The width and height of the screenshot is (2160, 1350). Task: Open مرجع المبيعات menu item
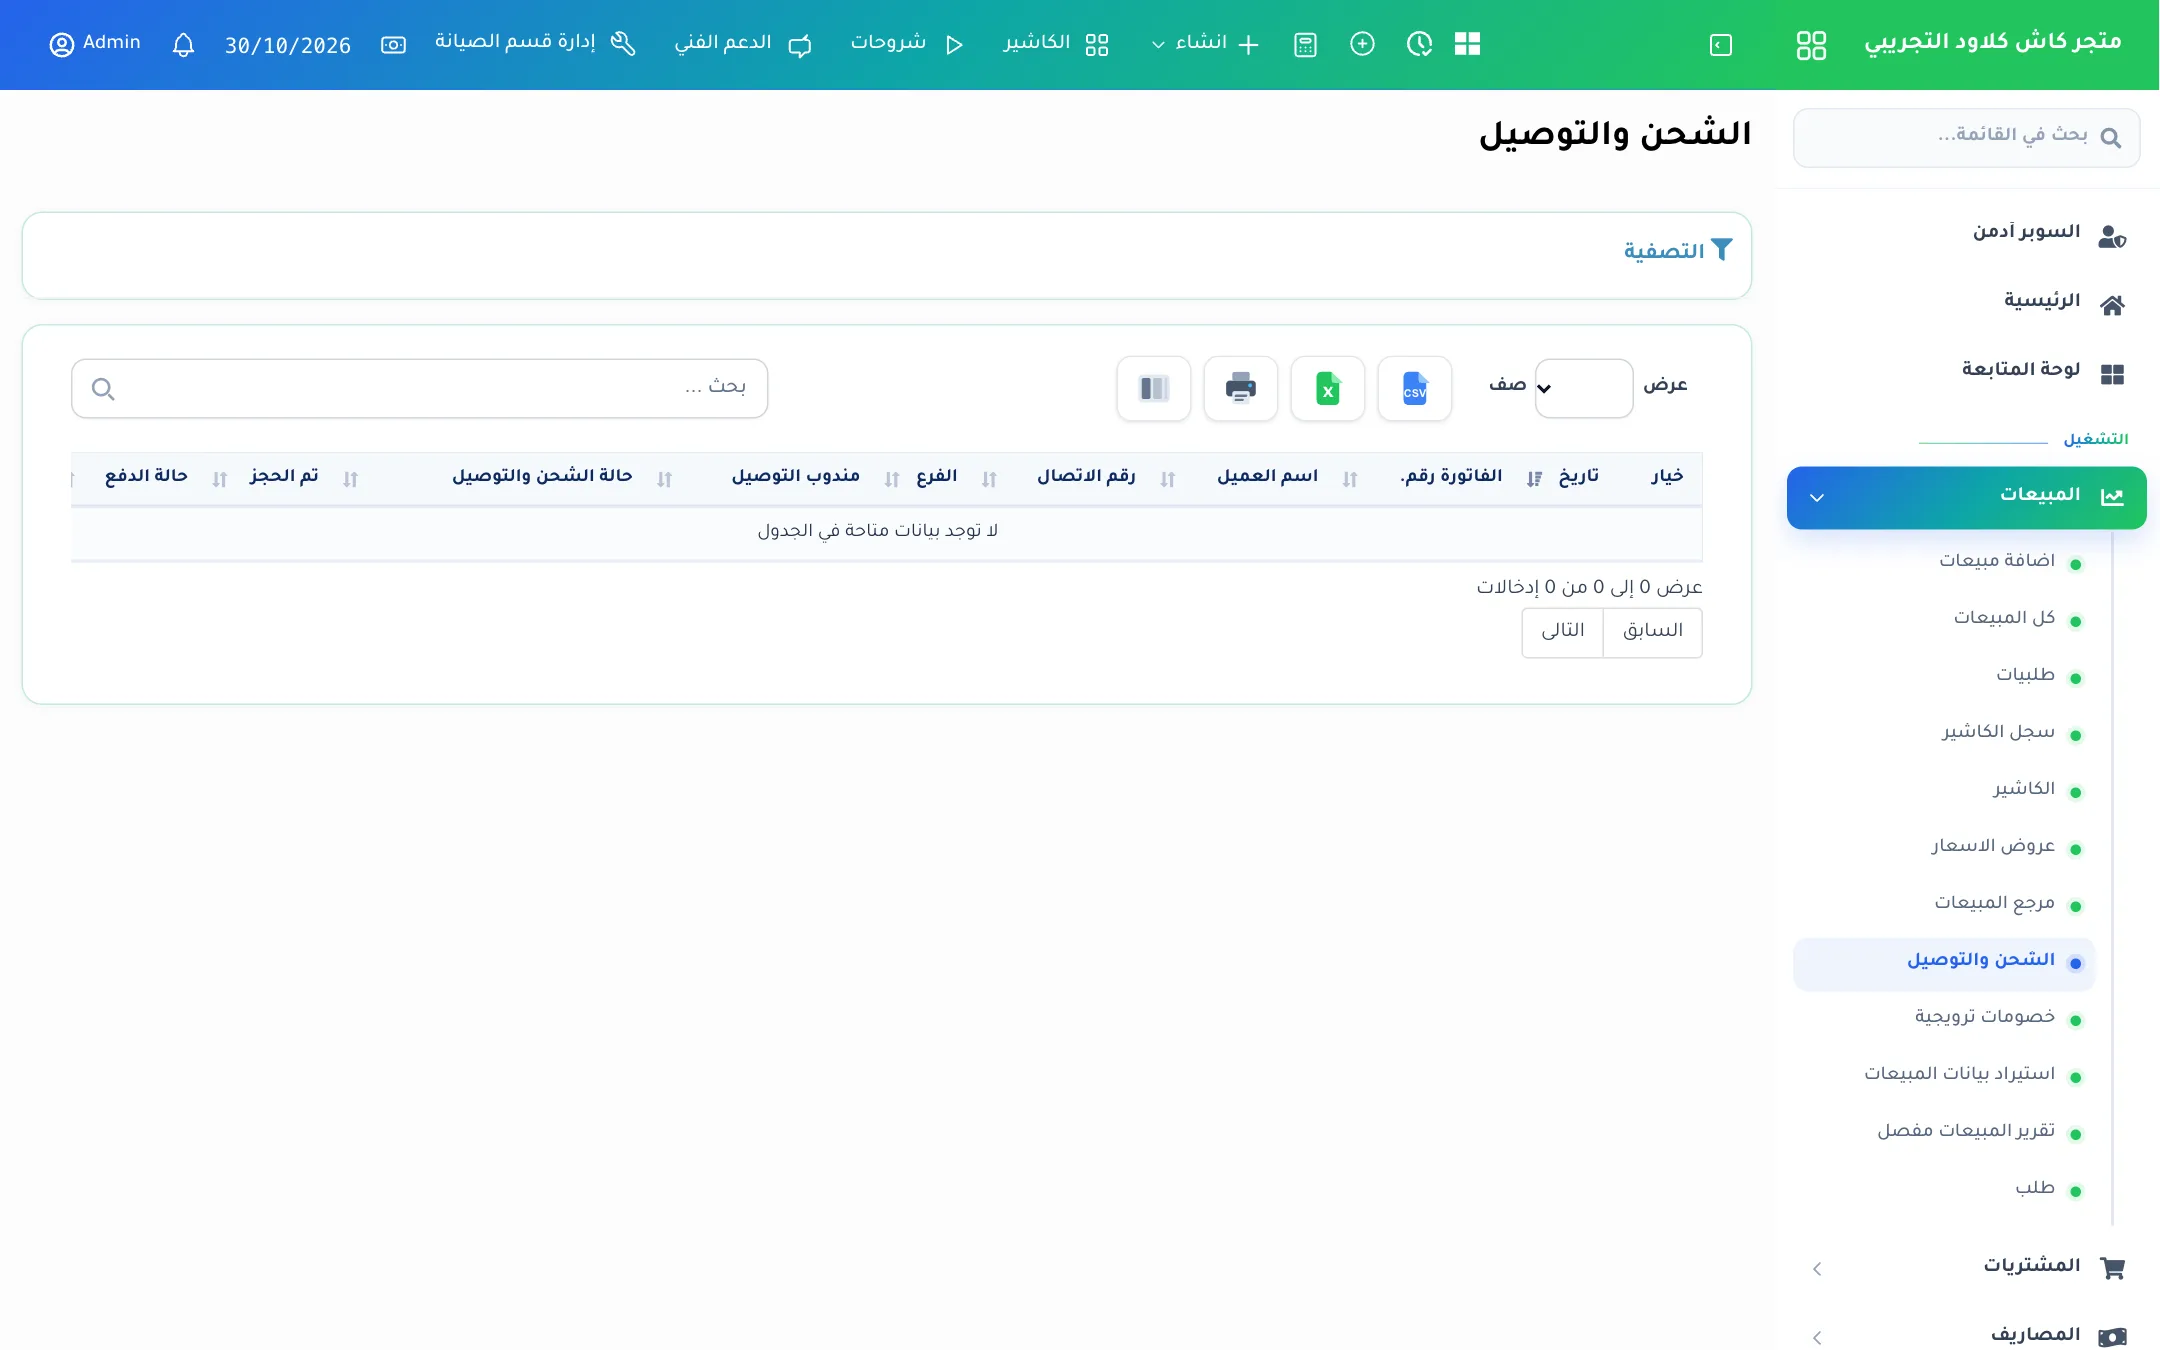click(x=1994, y=903)
